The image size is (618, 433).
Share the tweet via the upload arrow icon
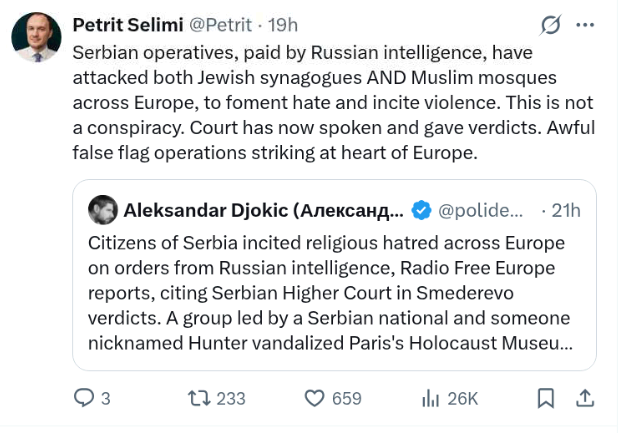coord(585,398)
